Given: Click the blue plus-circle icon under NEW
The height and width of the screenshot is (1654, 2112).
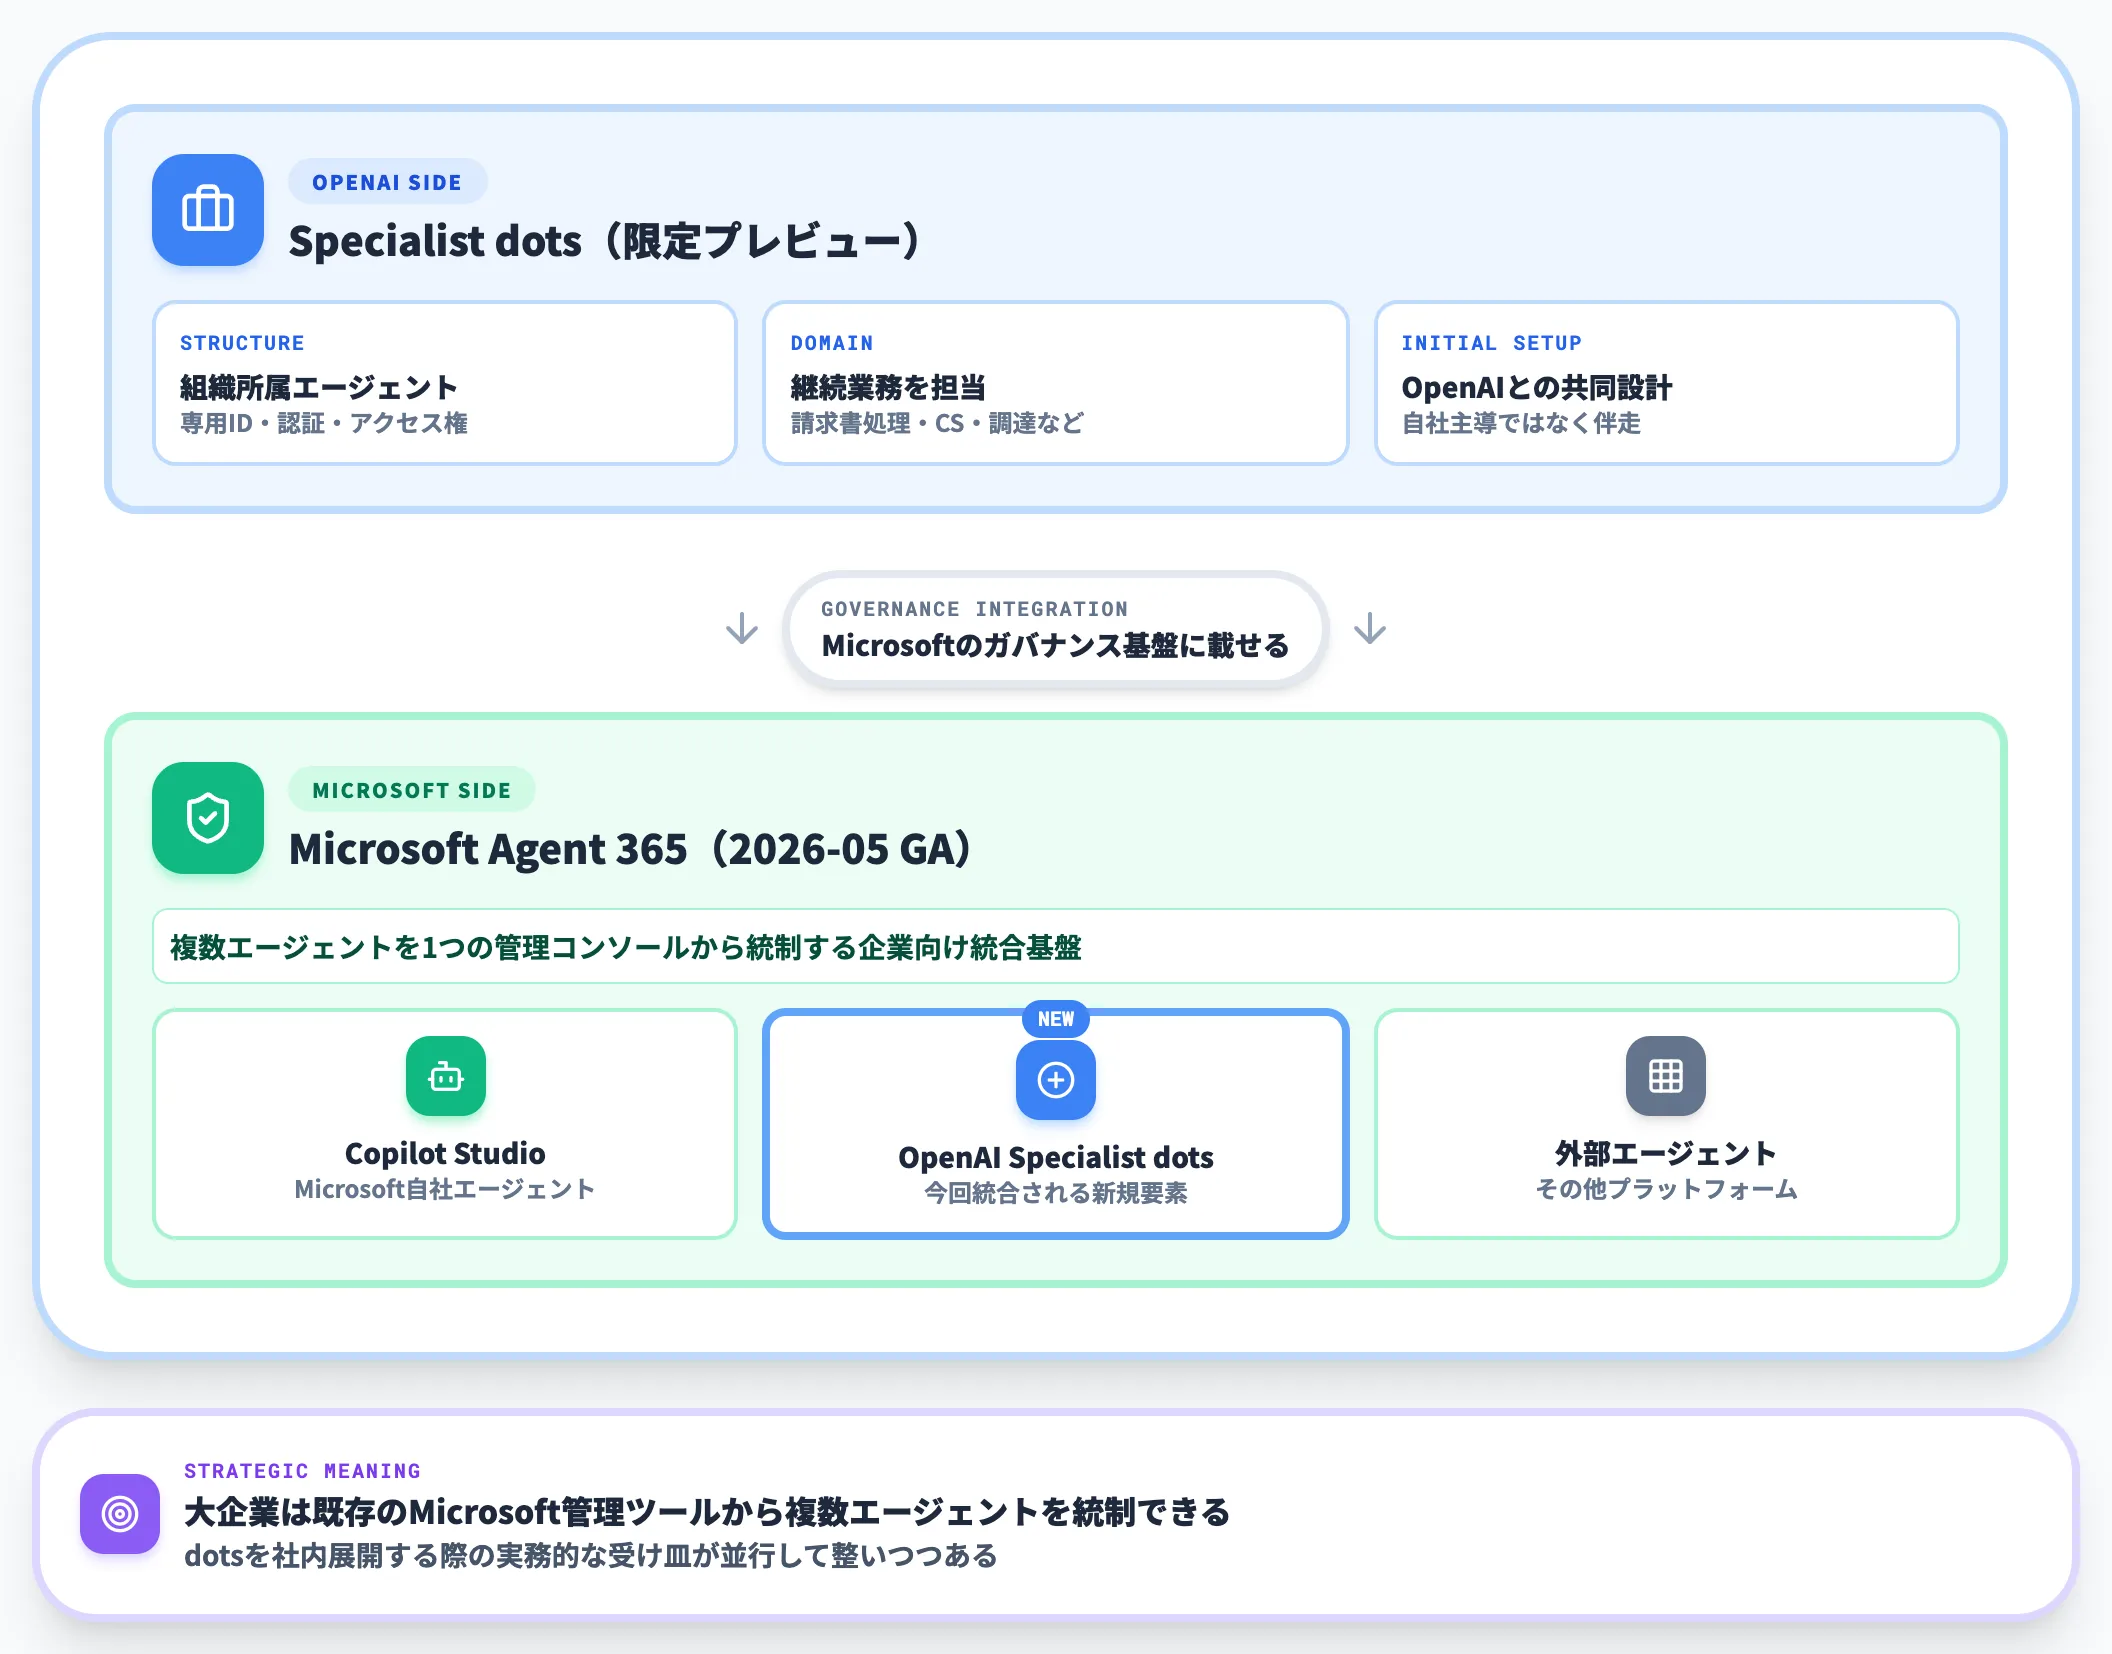Looking at the screenshot, I should pyautogui.click(x=1056, y=1080).
